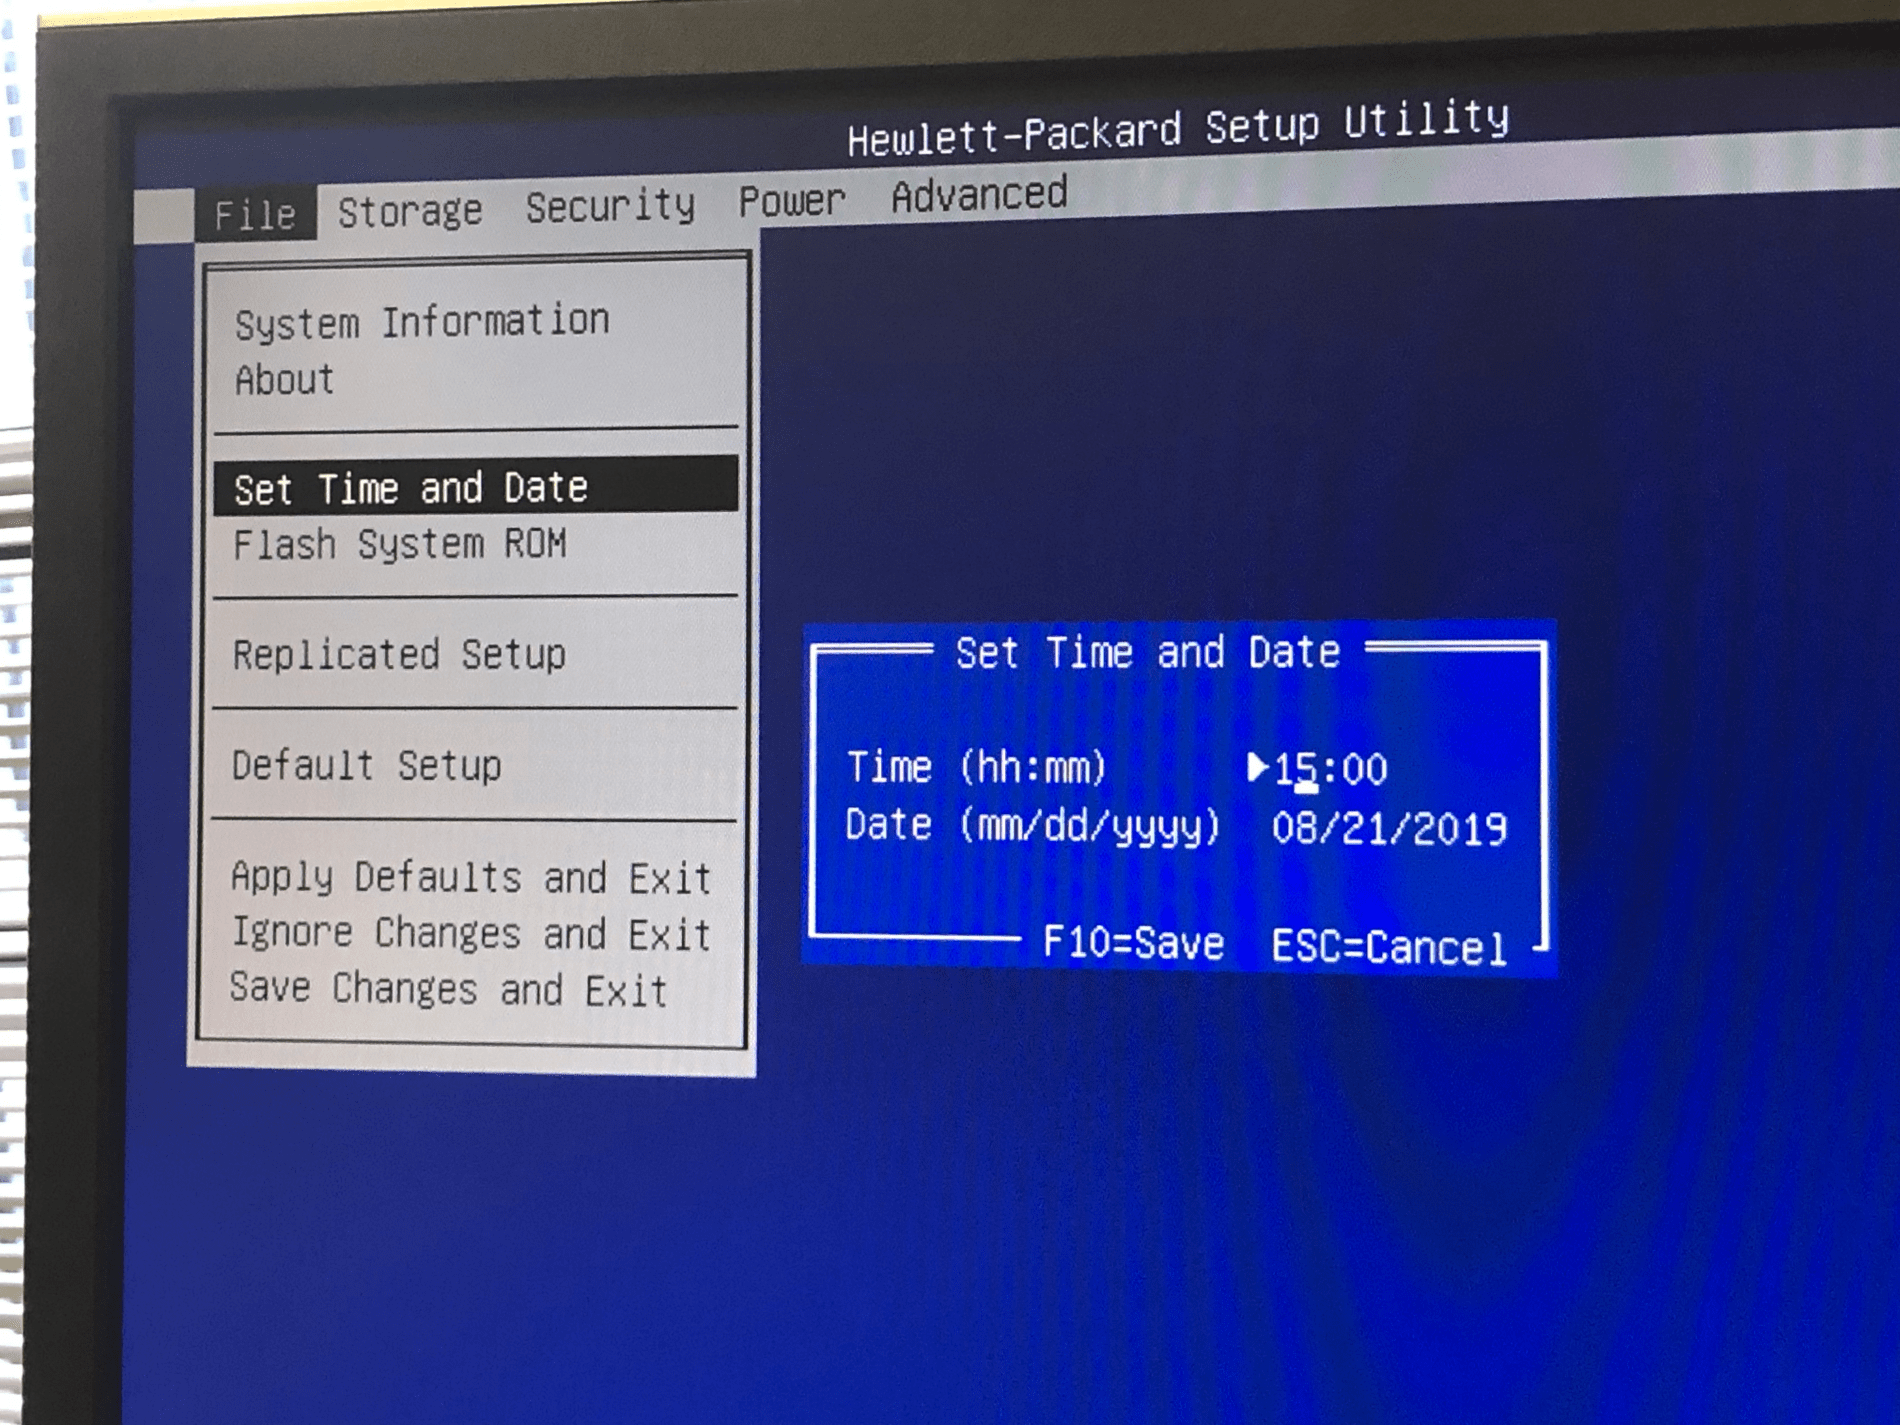The height and width of the screenshot is (1425, 1900).
Task: Select the date field 08/21/2019
Action: click(x=1389, y=829)
